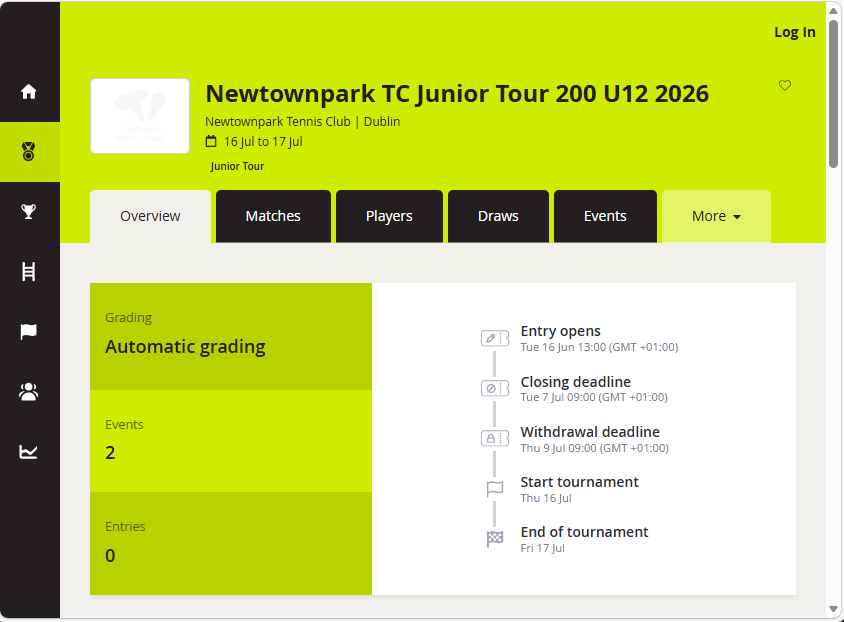Open the players group icon in the sidebar

29,391
